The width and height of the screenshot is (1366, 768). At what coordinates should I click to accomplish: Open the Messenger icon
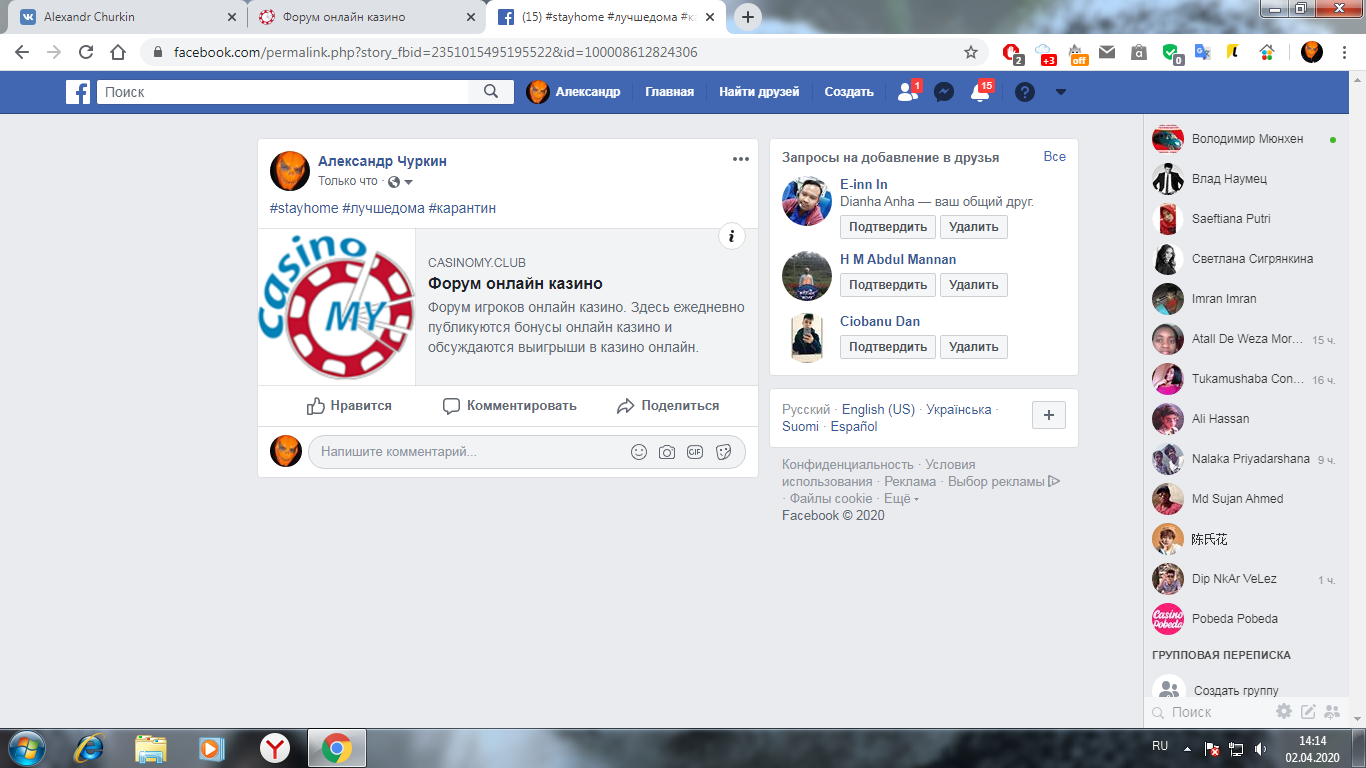click(943, 92)
